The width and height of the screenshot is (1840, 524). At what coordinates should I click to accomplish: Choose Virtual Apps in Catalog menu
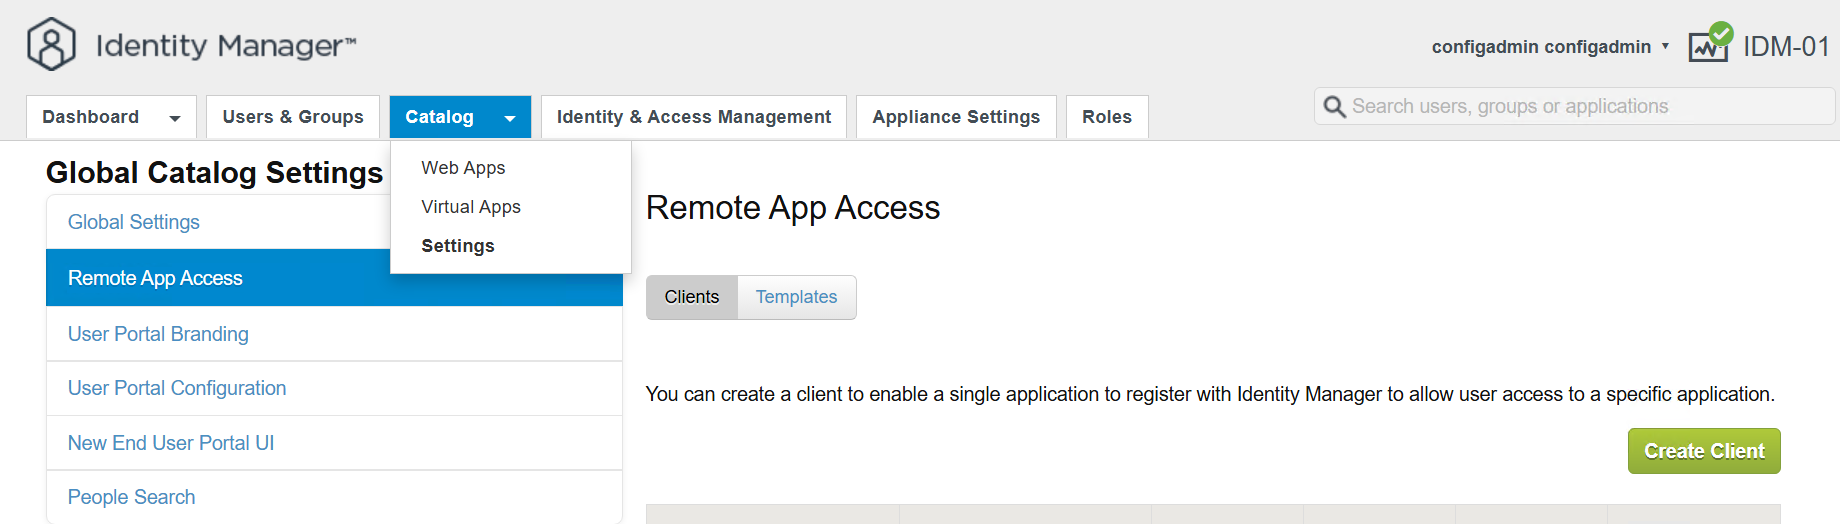point(471,207)
